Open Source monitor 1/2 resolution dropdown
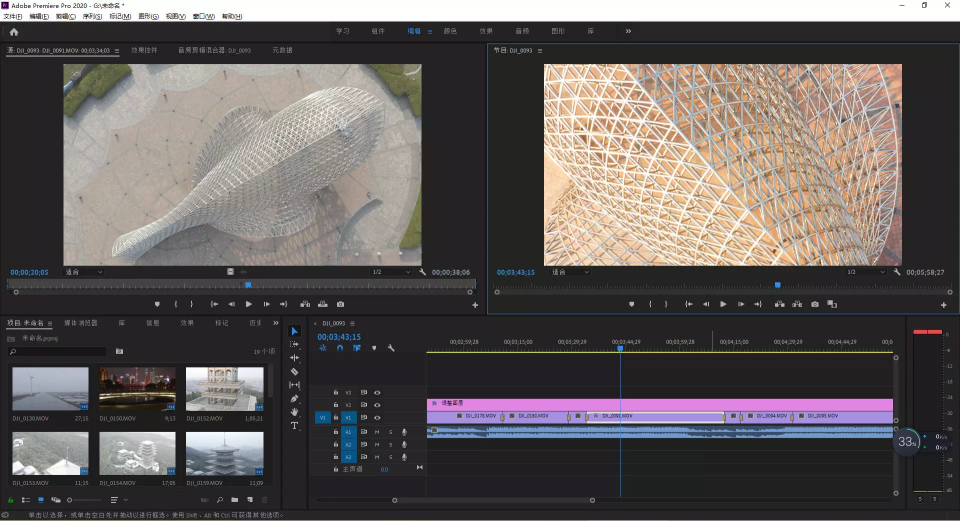960x521 pixels. pos(391,272)
